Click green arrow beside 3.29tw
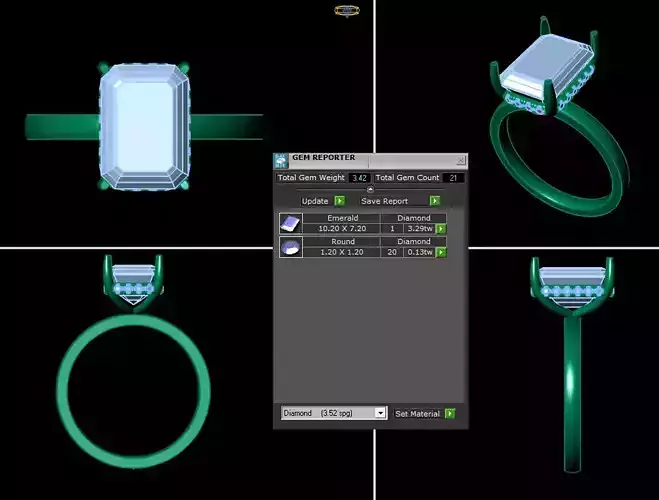659x500 pixels. (441, 229)
